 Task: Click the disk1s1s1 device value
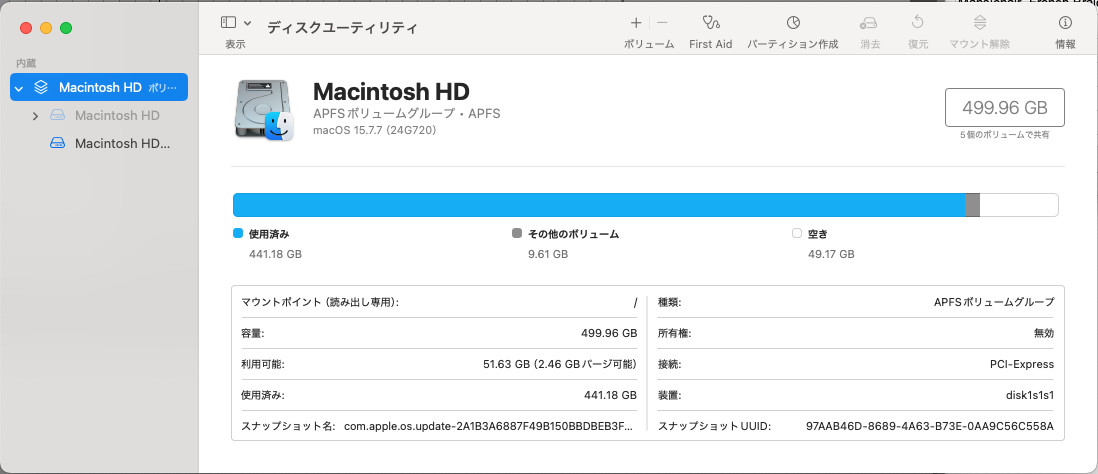coord(1029,395)
